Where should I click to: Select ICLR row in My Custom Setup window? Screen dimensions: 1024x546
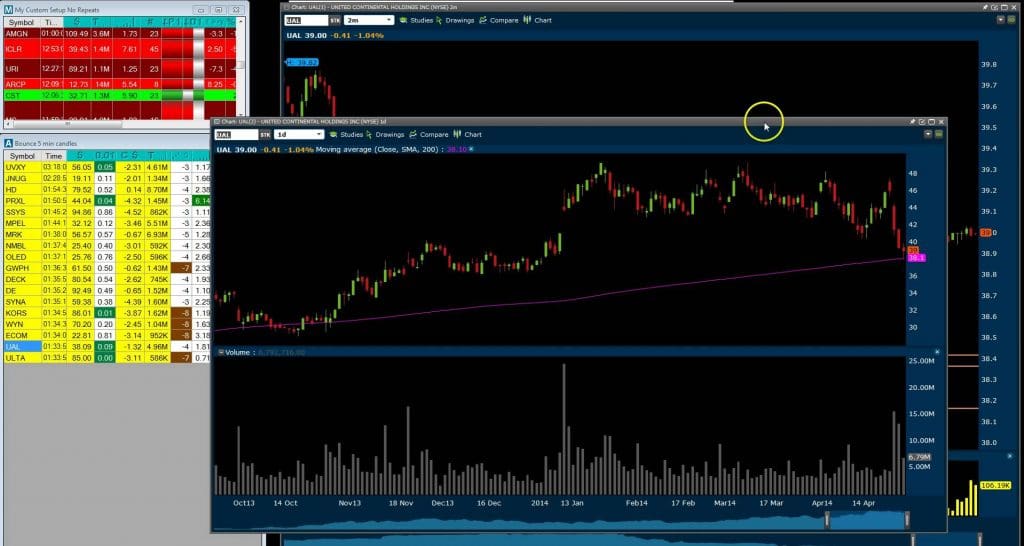click(x=120, y=49)
